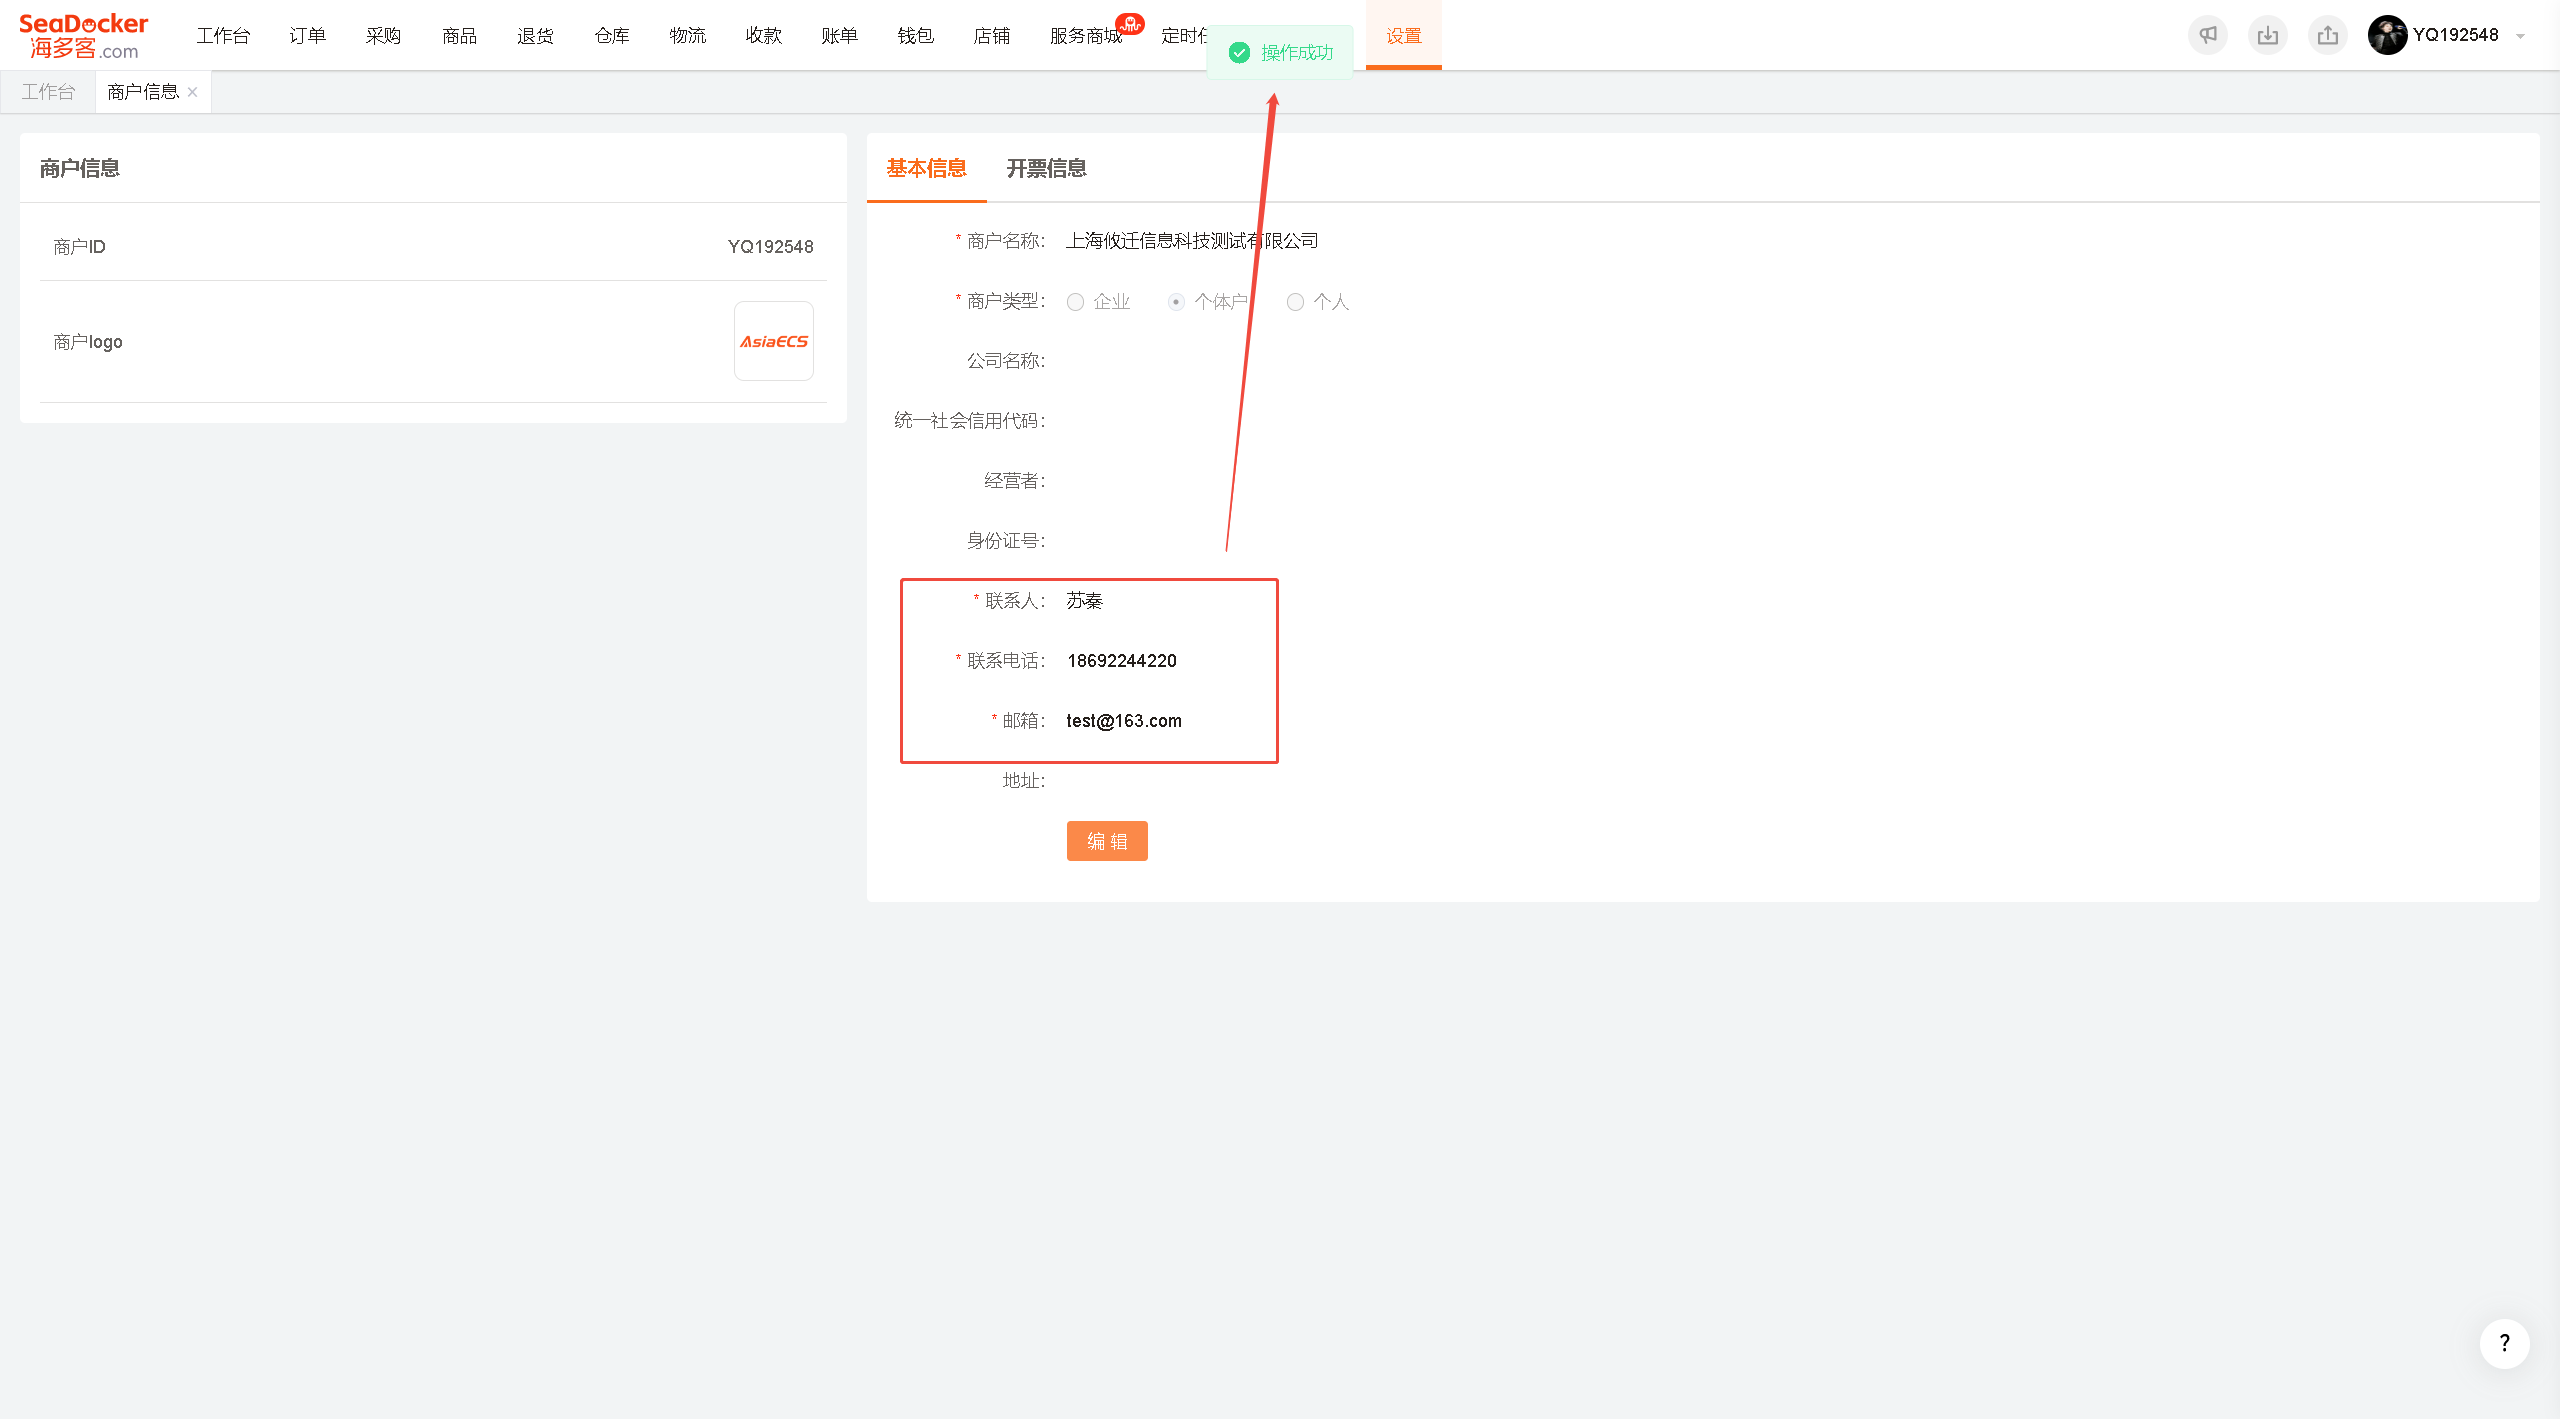The image size is (2560, 1419).
Task: Click the 地址 label
Action: coord(1024,781)
